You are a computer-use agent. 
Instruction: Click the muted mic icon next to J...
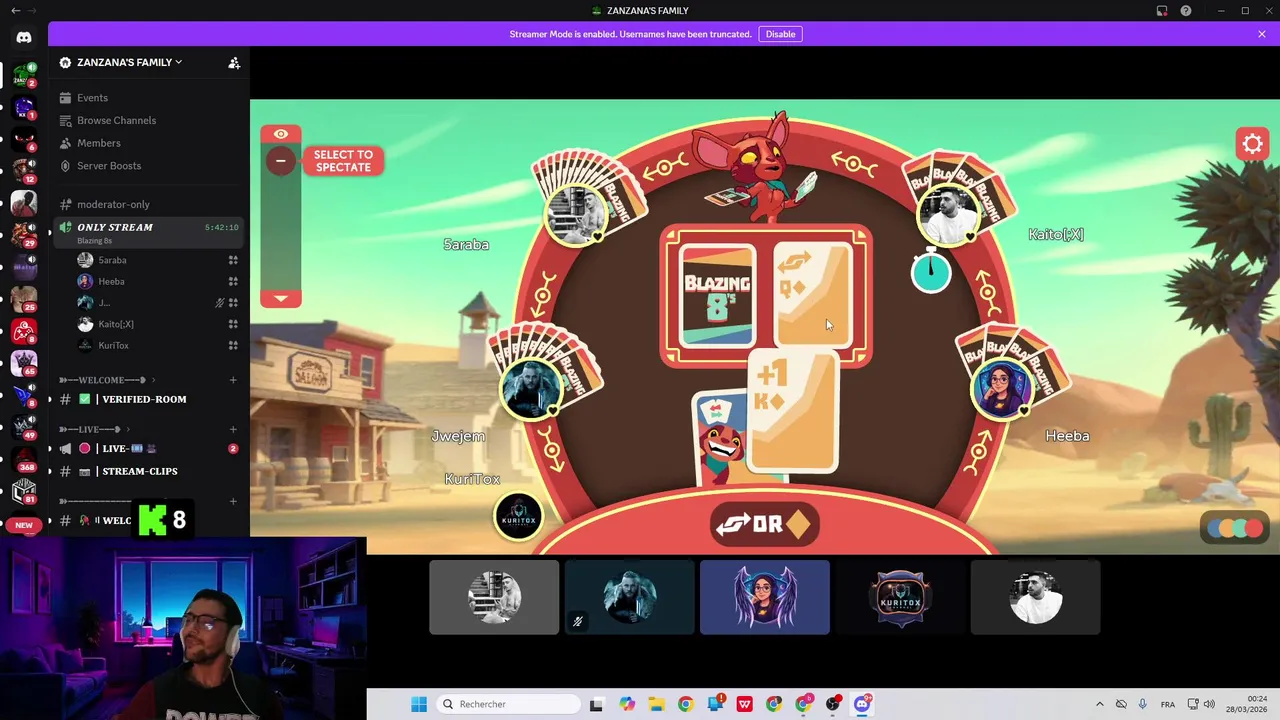pyautogui.click(x=220, y=303)
